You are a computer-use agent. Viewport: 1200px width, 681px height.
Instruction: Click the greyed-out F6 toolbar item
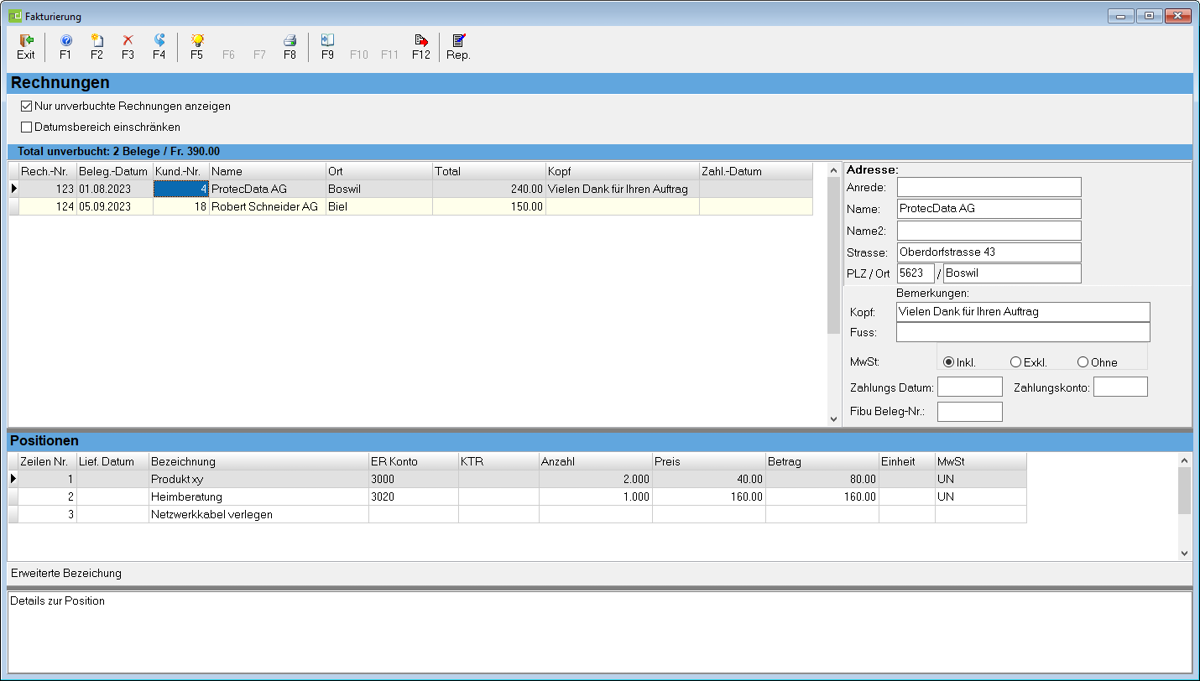pos(228,55)
